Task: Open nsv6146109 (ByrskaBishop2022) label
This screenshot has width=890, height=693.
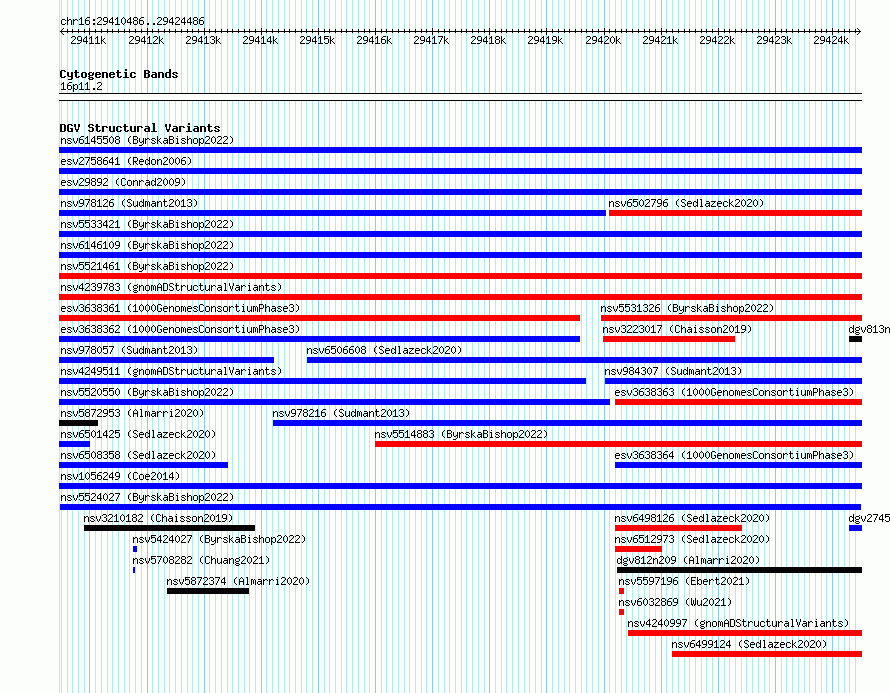Action: (147, 245)
